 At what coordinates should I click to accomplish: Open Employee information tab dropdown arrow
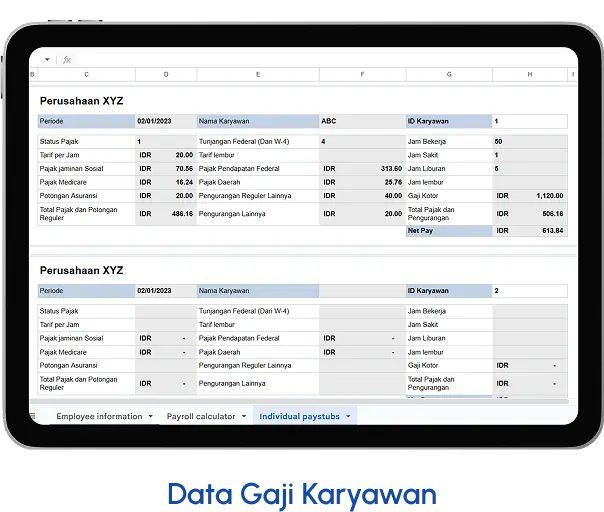pyautogui.click(x=151, y=416)
